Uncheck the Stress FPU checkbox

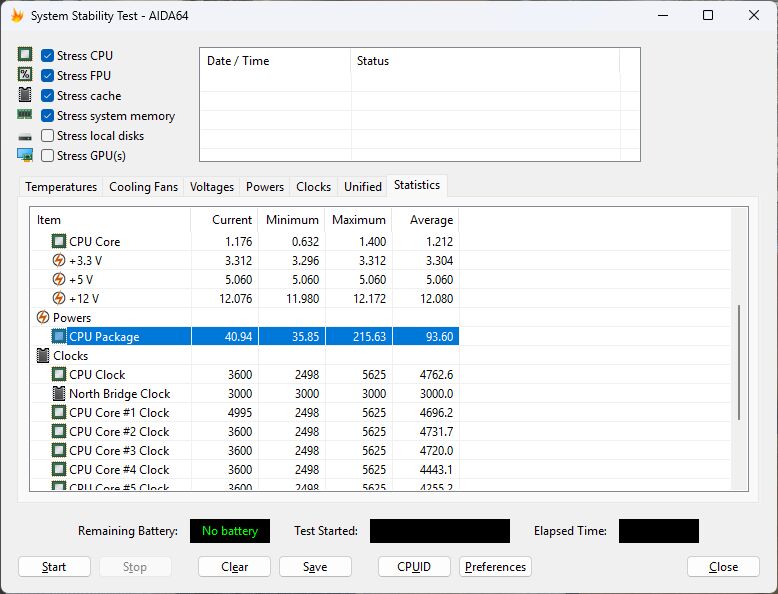47,75
